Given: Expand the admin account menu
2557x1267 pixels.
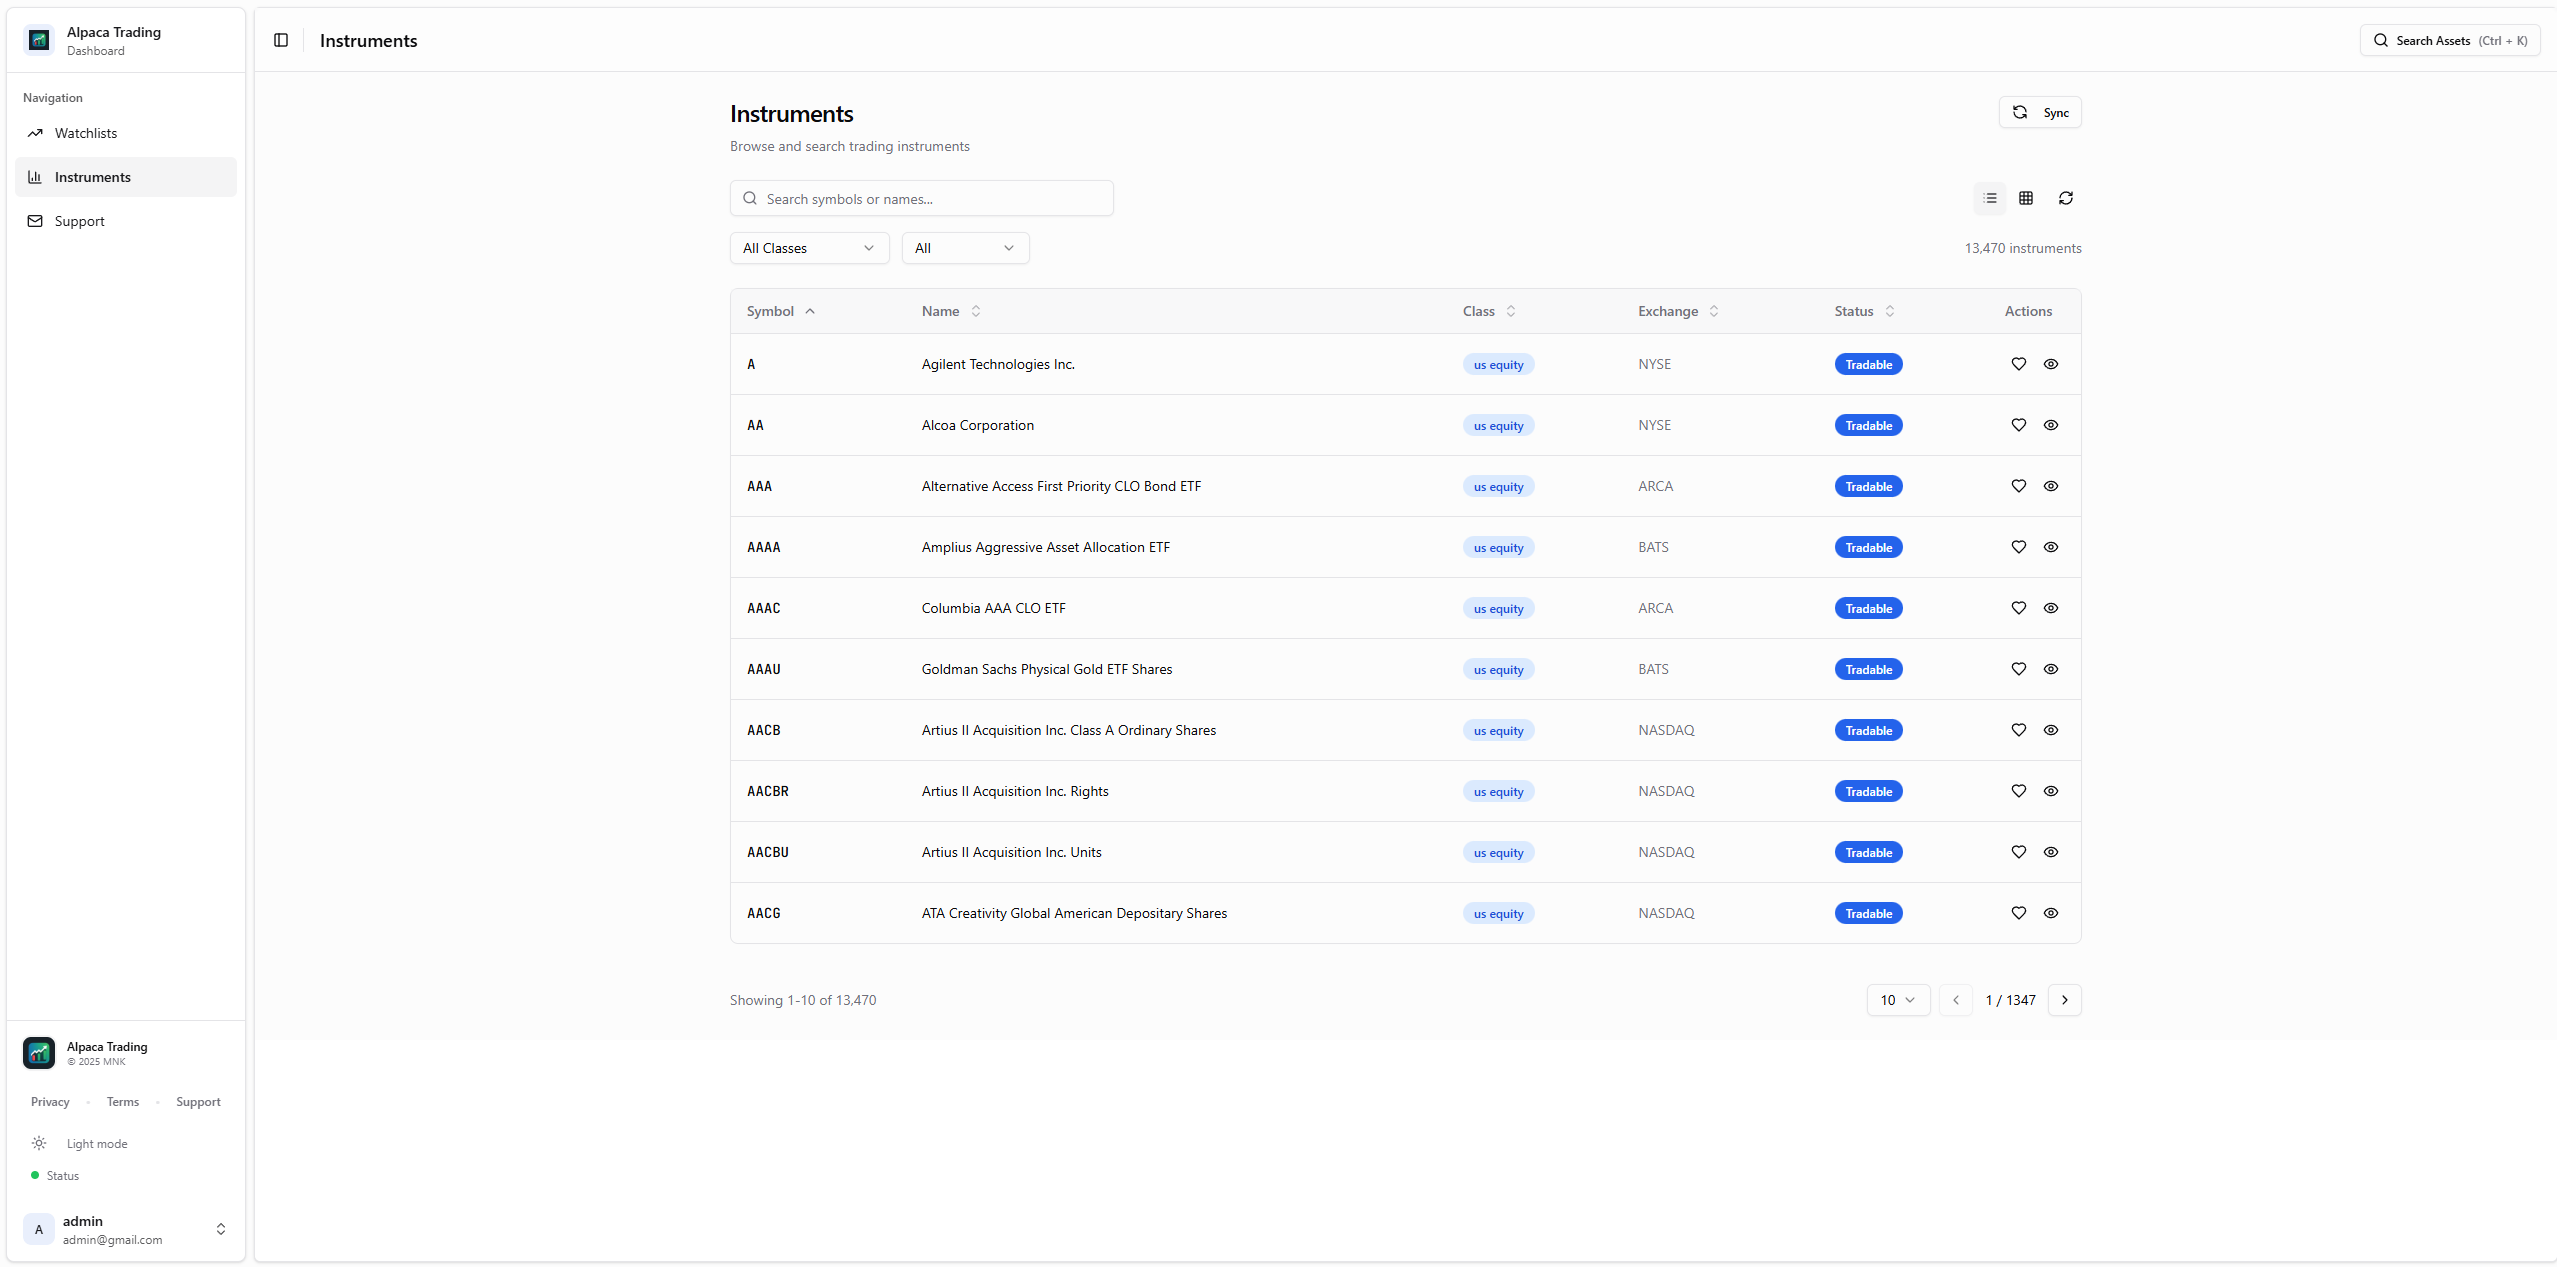Looking at the screenshot, I should click(x=221, y=1229).
